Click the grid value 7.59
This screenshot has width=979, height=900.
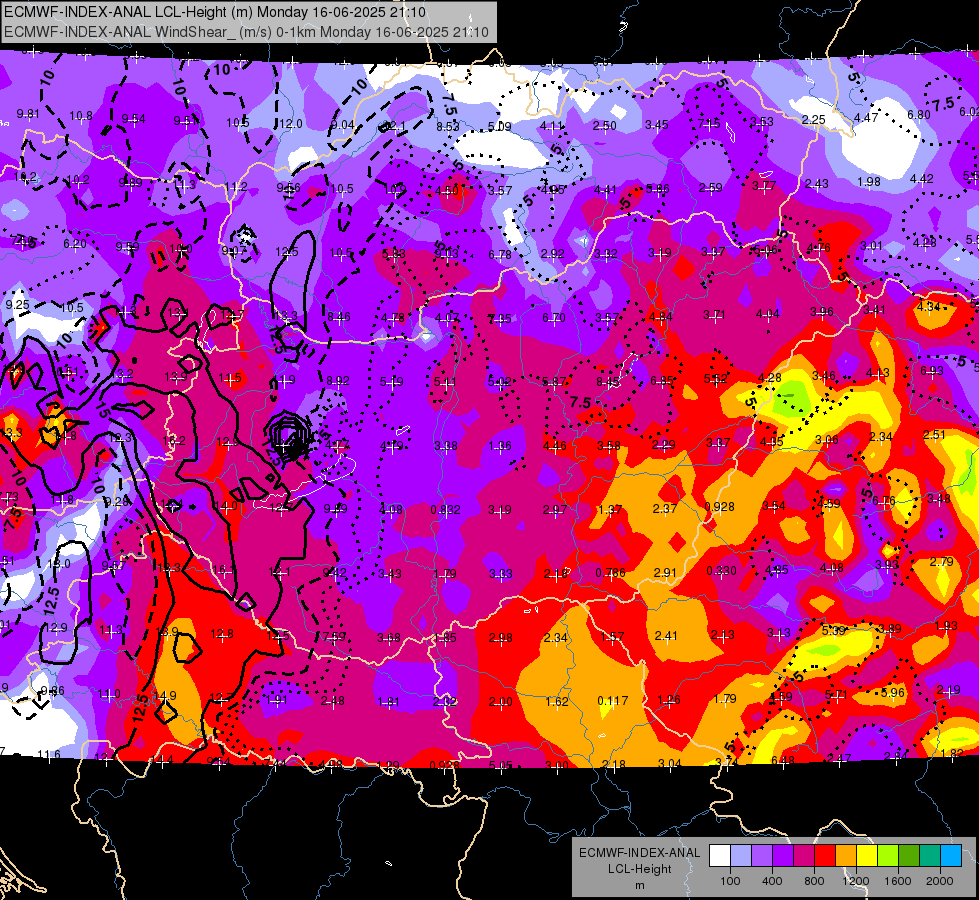tap(334, 636)
